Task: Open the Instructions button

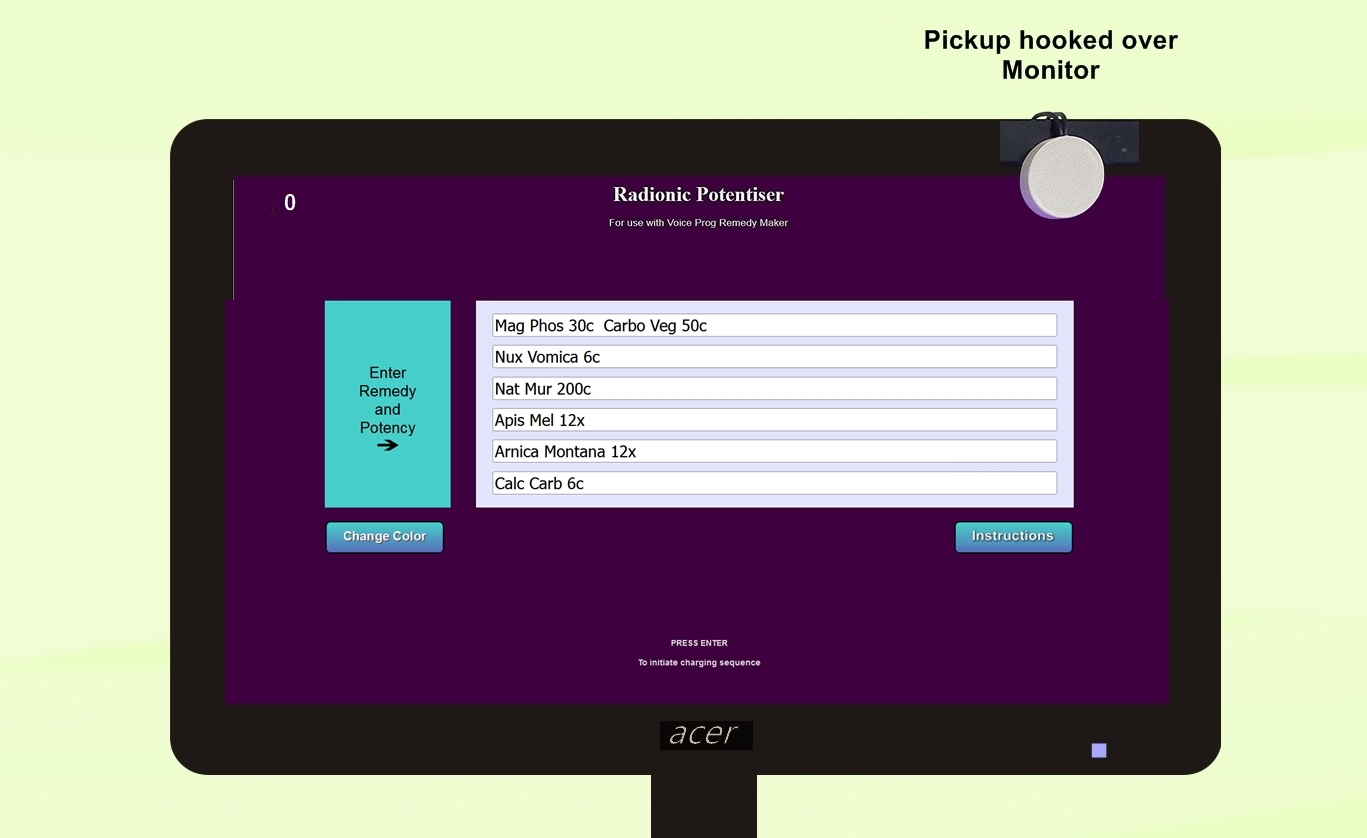Action: [x=1013, y=537]
